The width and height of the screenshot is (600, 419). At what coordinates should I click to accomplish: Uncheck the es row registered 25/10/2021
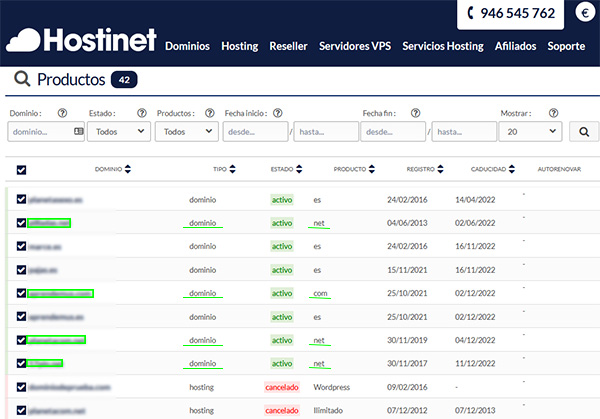pos(21,316)
